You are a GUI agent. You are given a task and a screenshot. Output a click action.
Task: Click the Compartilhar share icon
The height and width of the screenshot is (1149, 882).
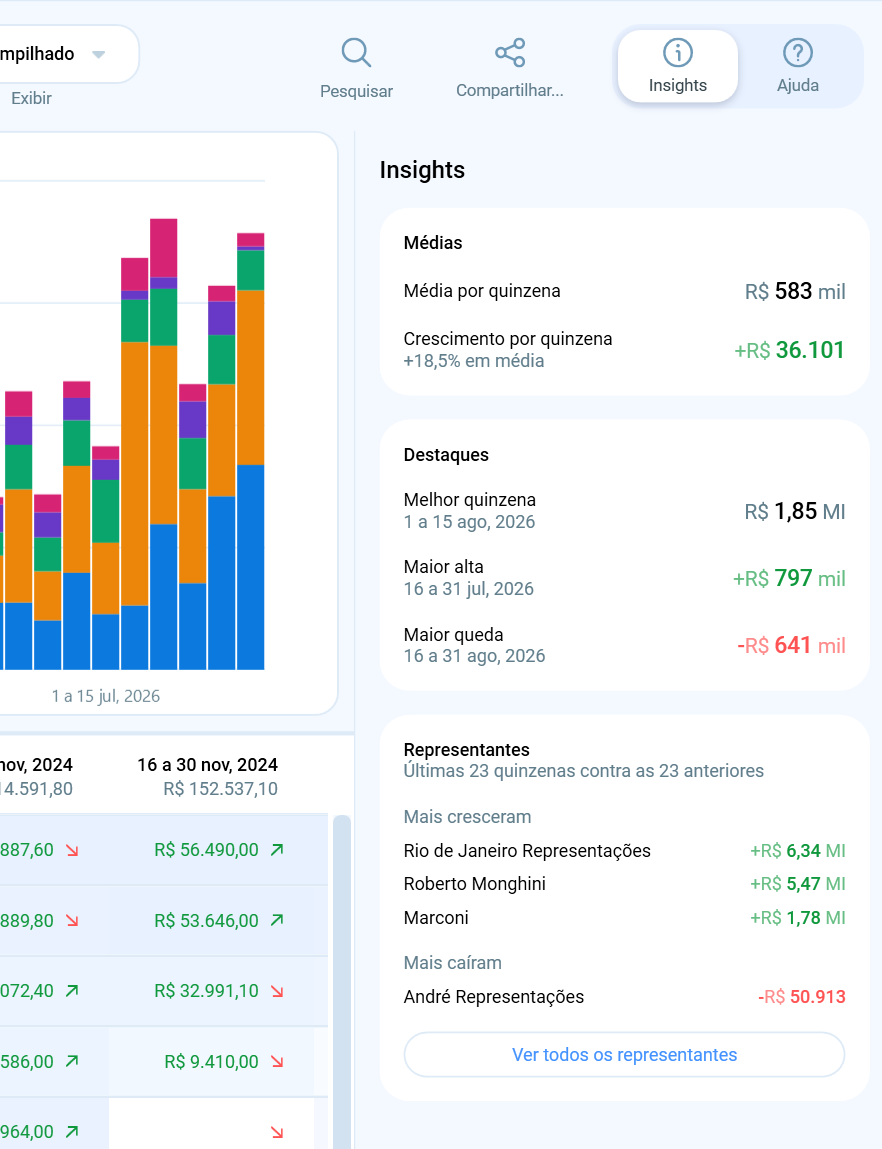point(510,53)
